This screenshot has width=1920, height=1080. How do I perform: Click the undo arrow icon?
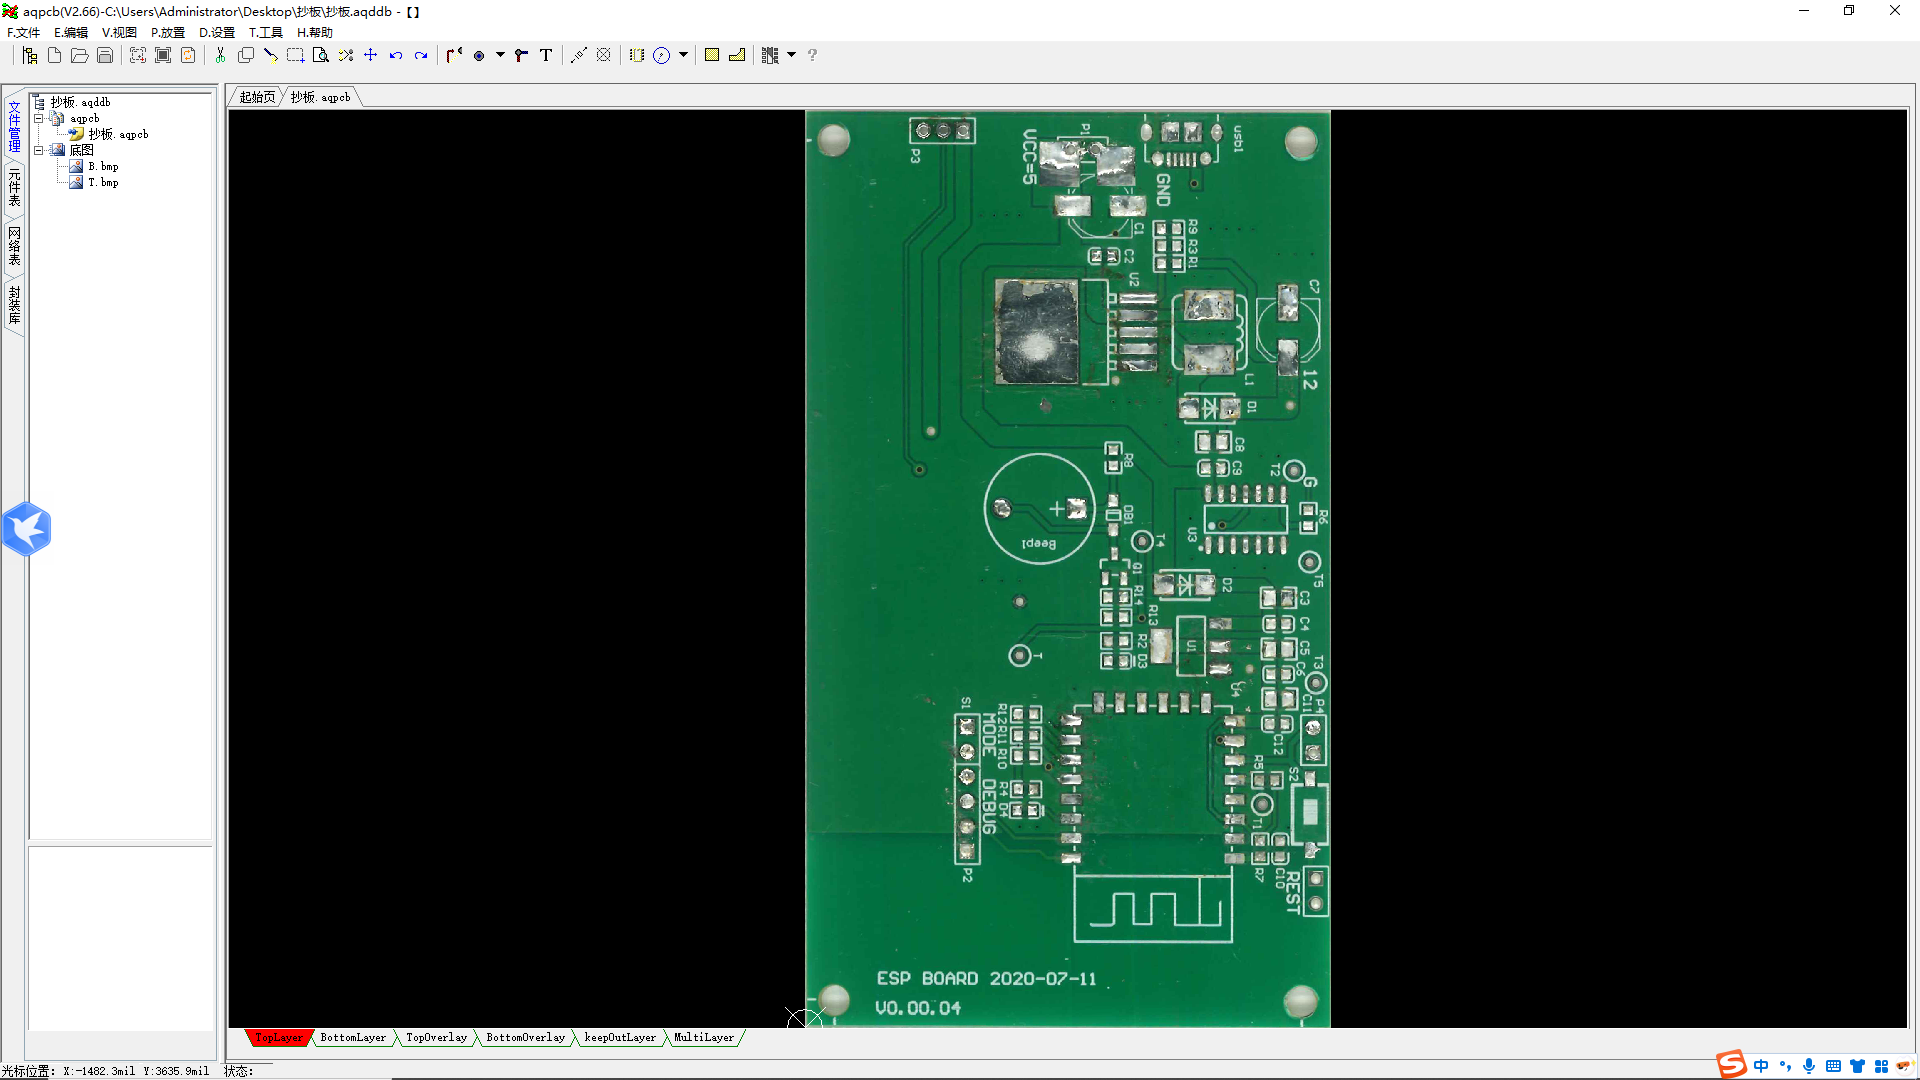396,55
